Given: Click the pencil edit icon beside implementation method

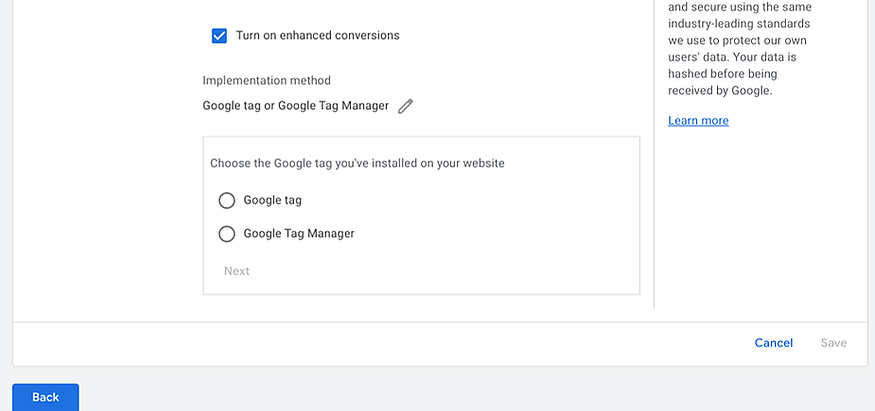Looking at the screenshot, I should point(405,106).
